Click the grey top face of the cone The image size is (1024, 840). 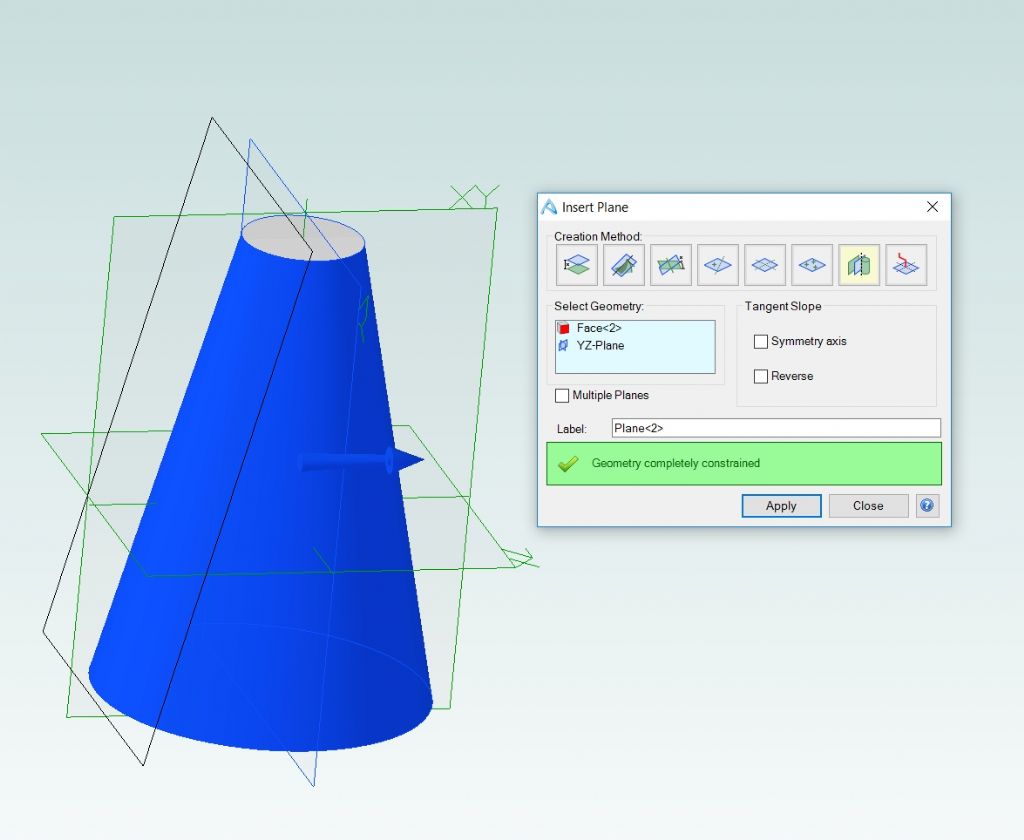click(303, 238)
